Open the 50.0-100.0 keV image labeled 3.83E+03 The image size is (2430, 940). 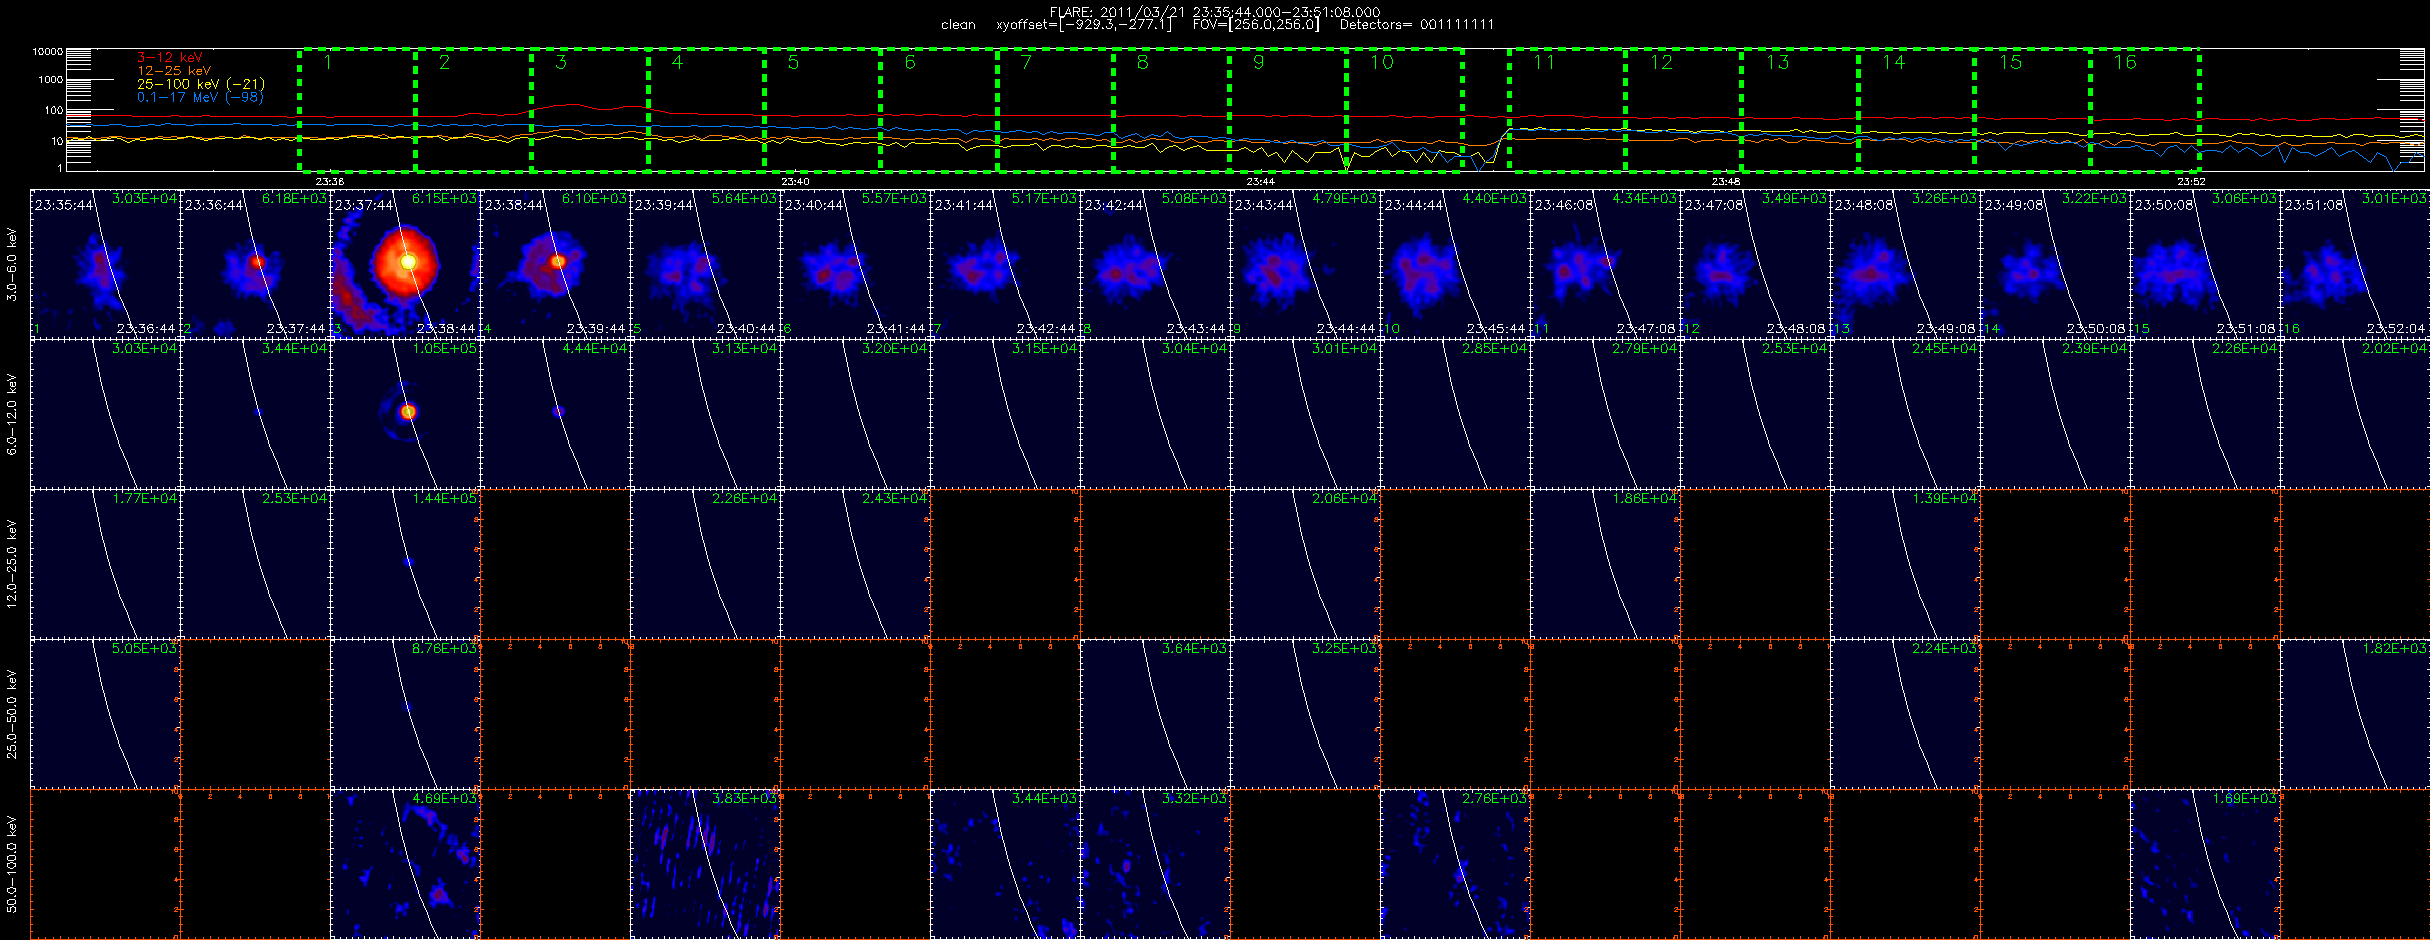705,863
